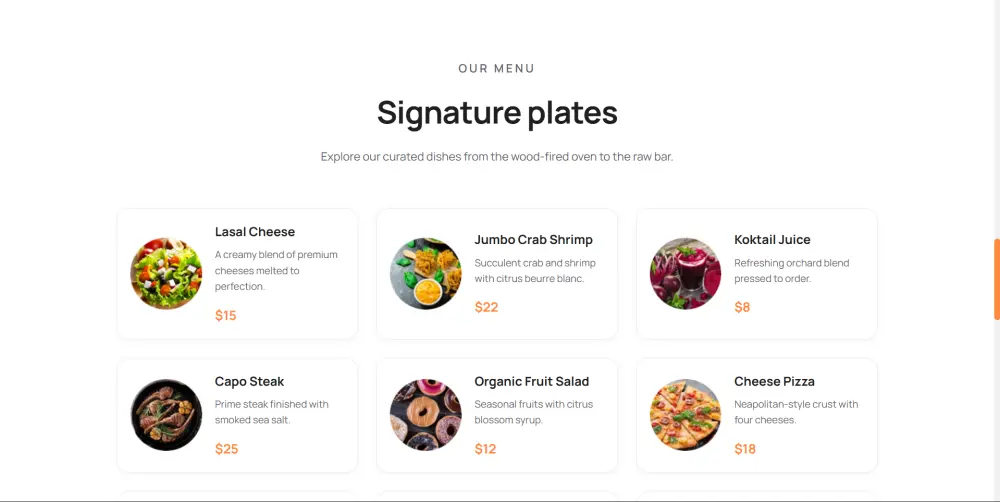1000x502 pixels.
Task: Click the Signature plates heading
Action: [x=497, y=113]
